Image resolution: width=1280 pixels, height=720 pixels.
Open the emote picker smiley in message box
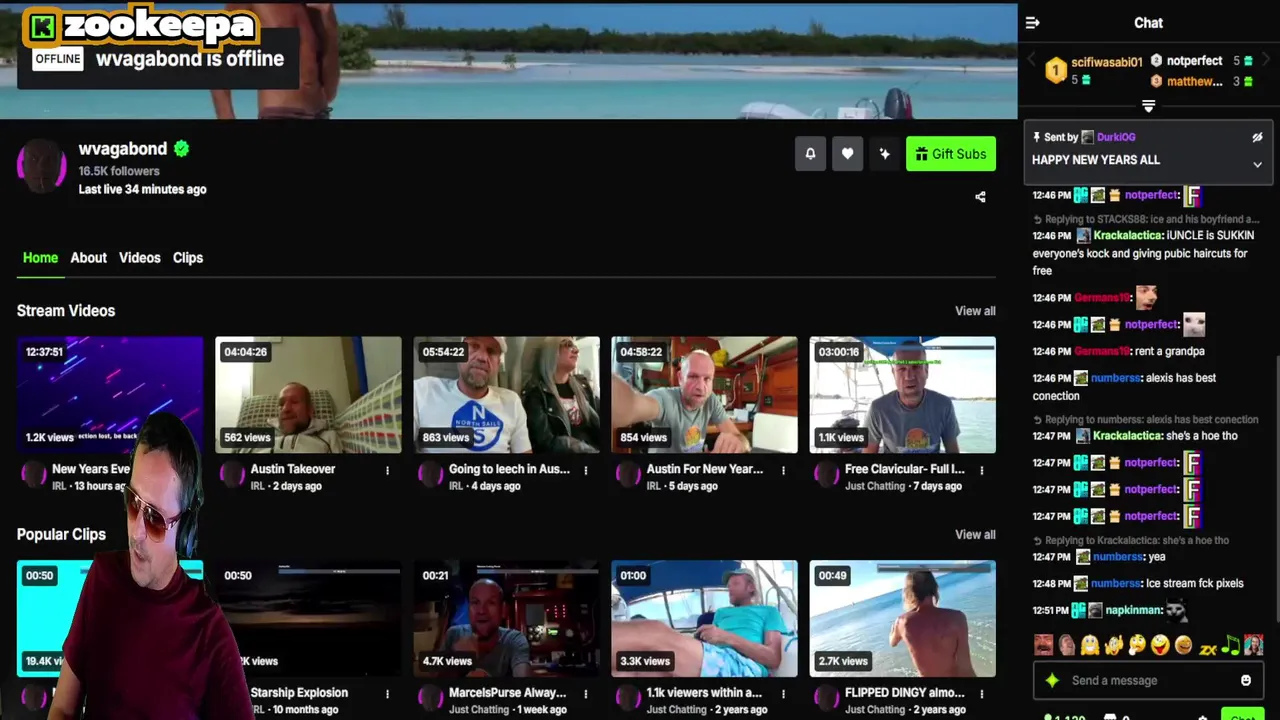click(1246, 680)
